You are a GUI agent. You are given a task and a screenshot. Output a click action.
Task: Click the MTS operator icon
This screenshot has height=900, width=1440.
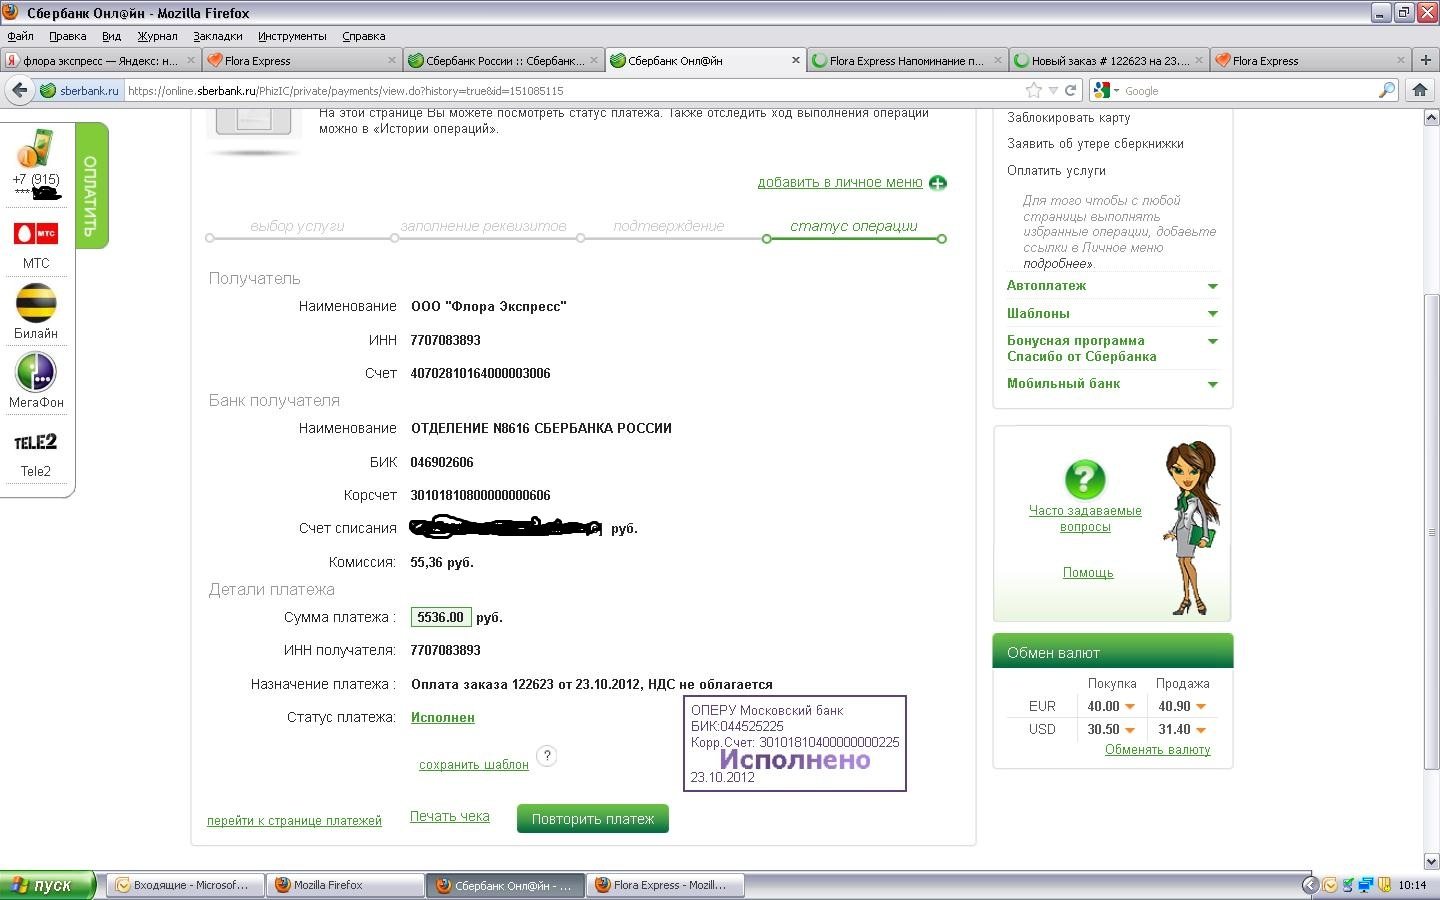(36, 234)
